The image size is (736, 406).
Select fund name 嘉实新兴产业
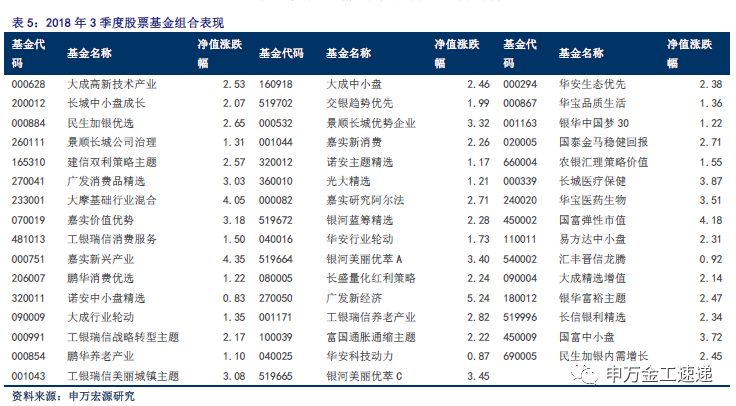(x=100, y=259)
